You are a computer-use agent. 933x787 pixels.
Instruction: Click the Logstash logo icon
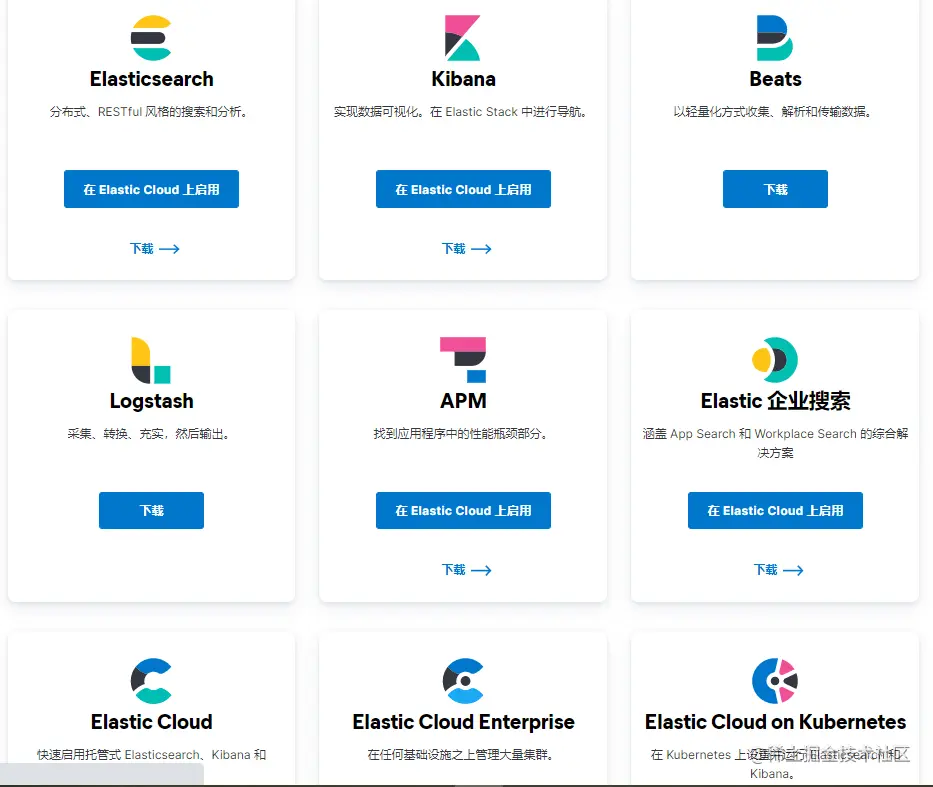click(151, 360)
